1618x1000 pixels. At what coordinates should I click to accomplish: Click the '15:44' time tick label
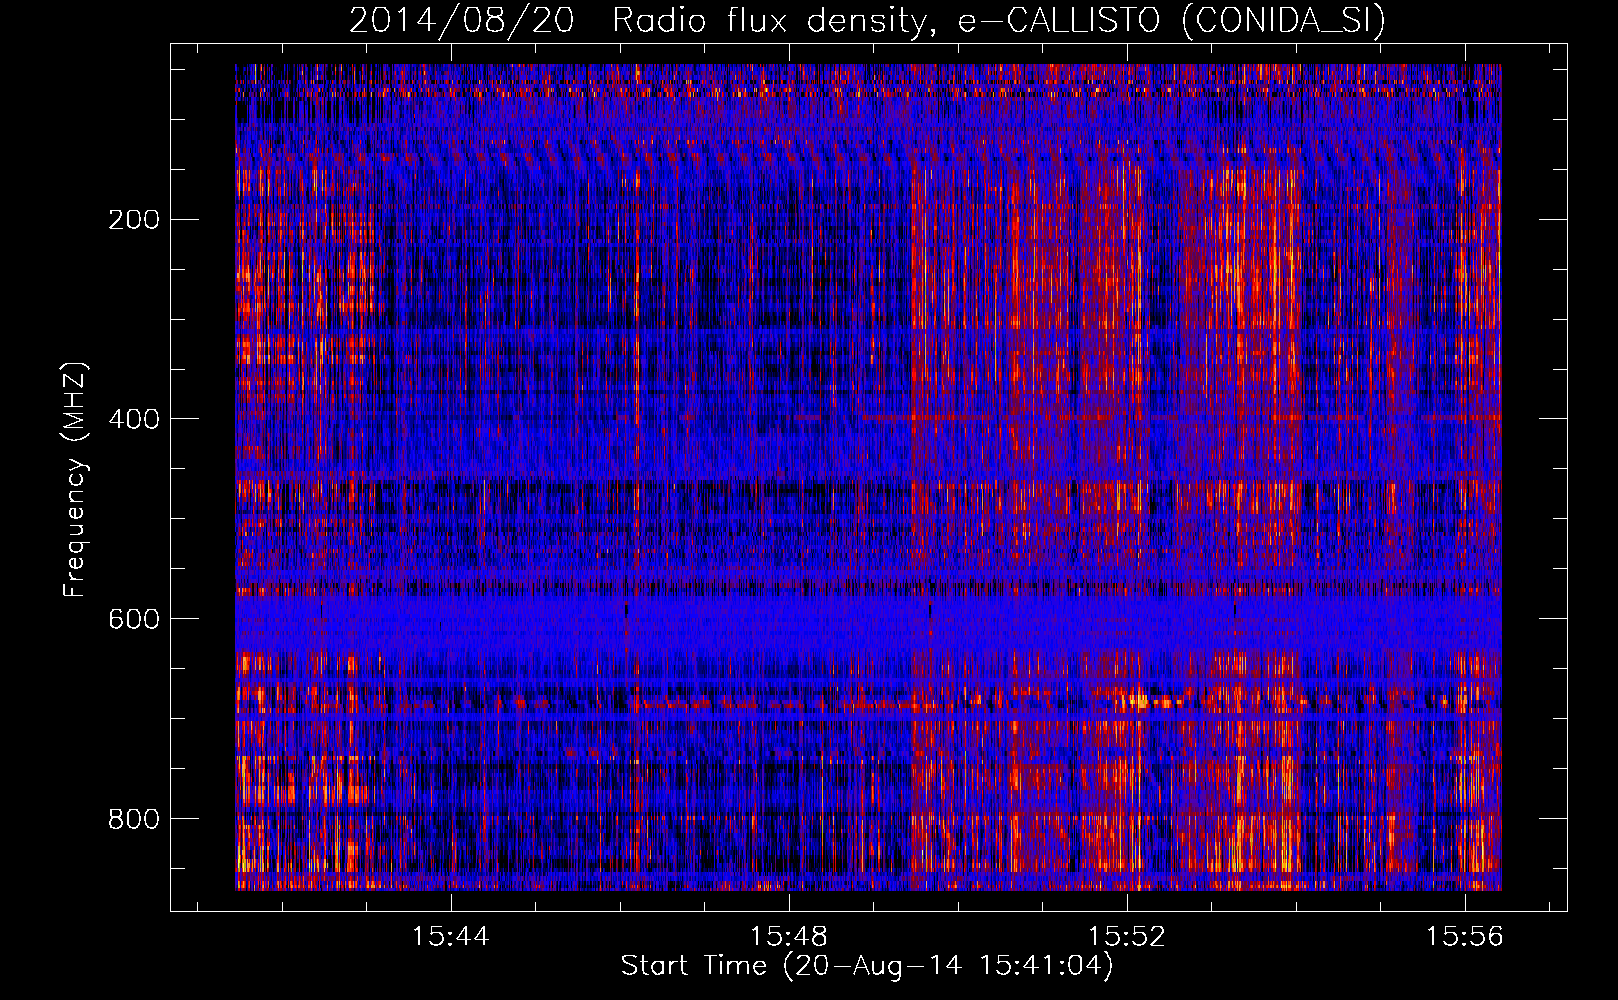[x=451, y=937]
